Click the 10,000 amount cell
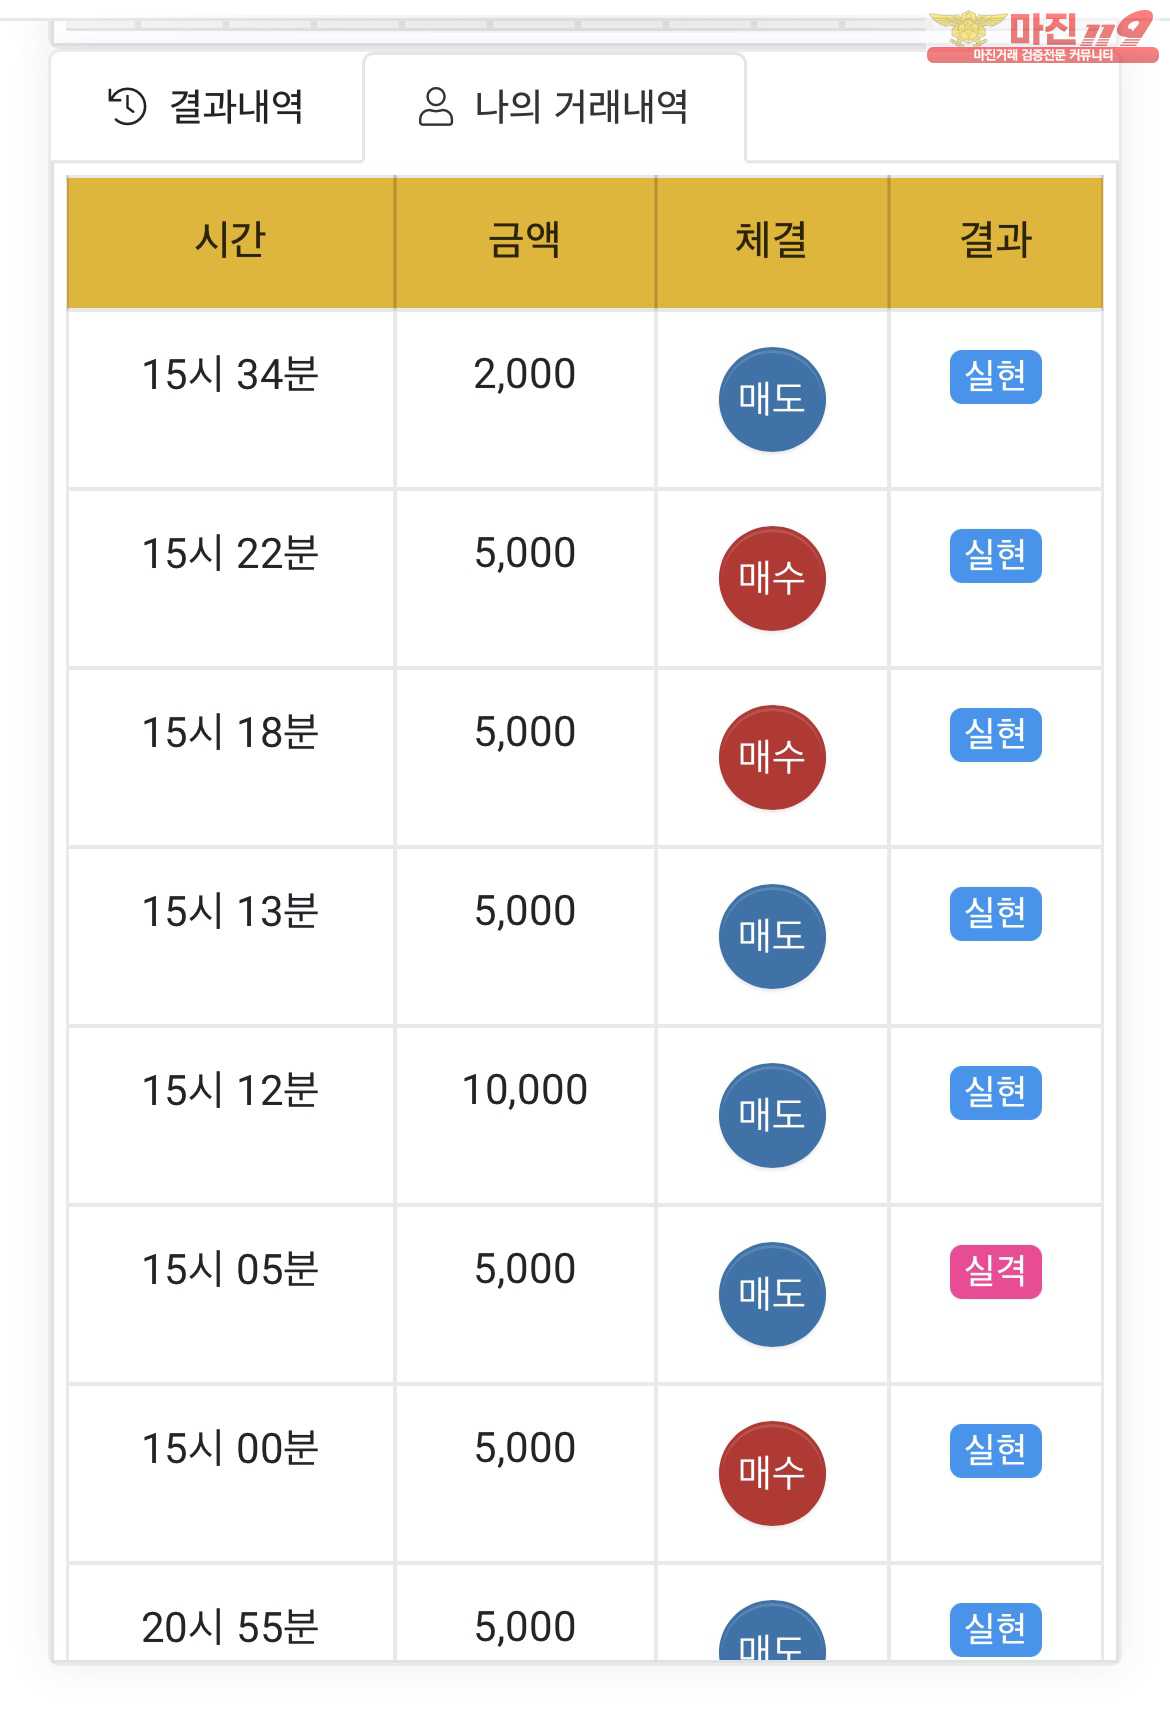Viewport: 1170px width, 1727px height. click(524, 1090)
